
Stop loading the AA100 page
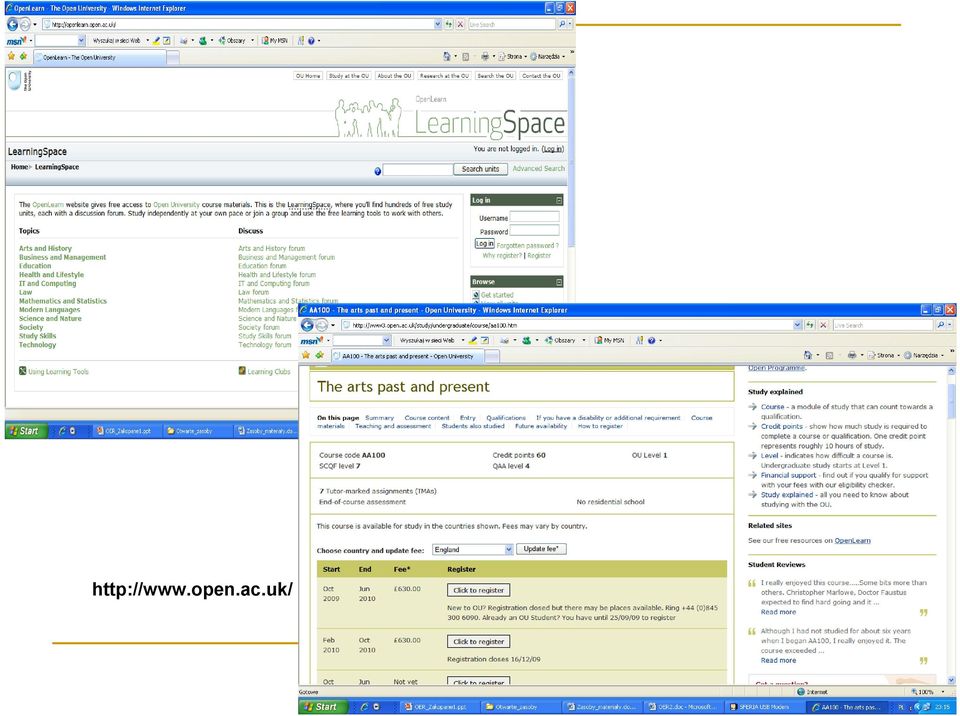pyautogui.click(x=824, y=325)
